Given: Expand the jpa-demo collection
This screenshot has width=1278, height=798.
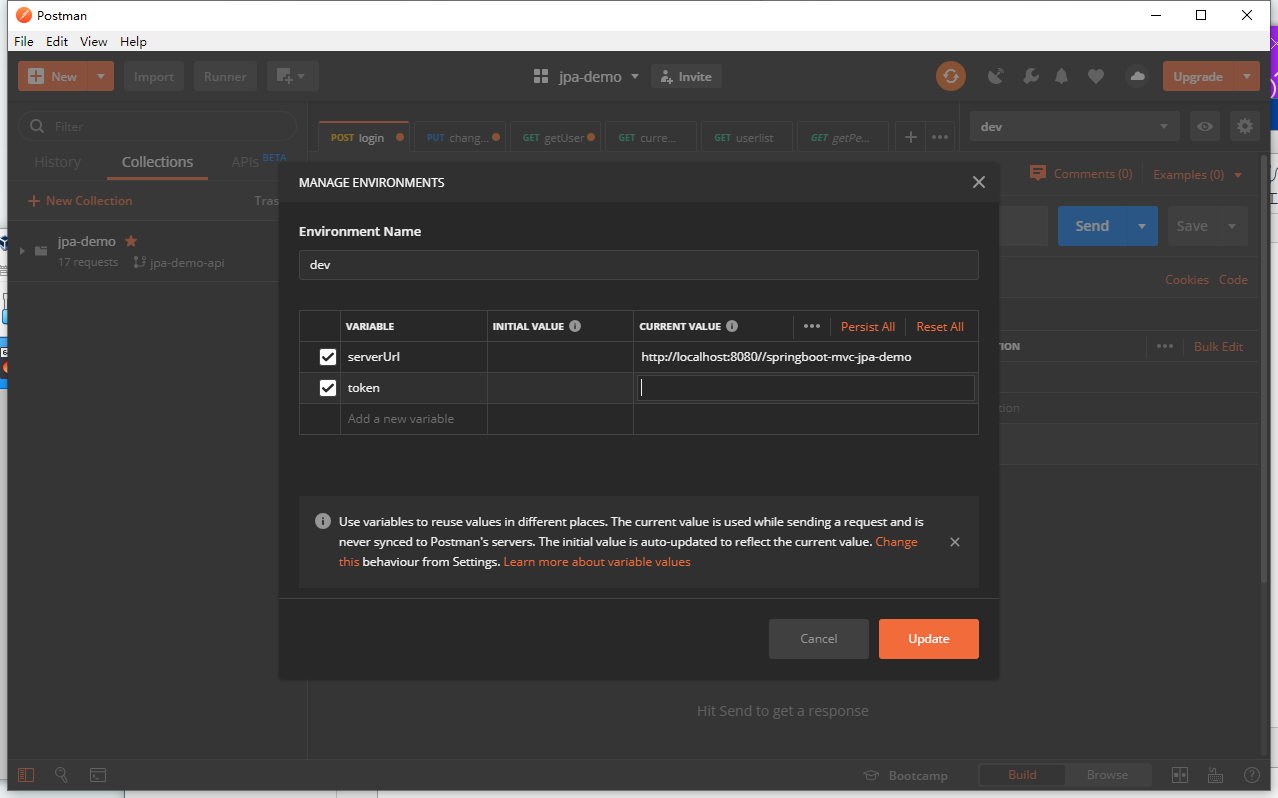Looking at the screenshot, I should [23, 251].
